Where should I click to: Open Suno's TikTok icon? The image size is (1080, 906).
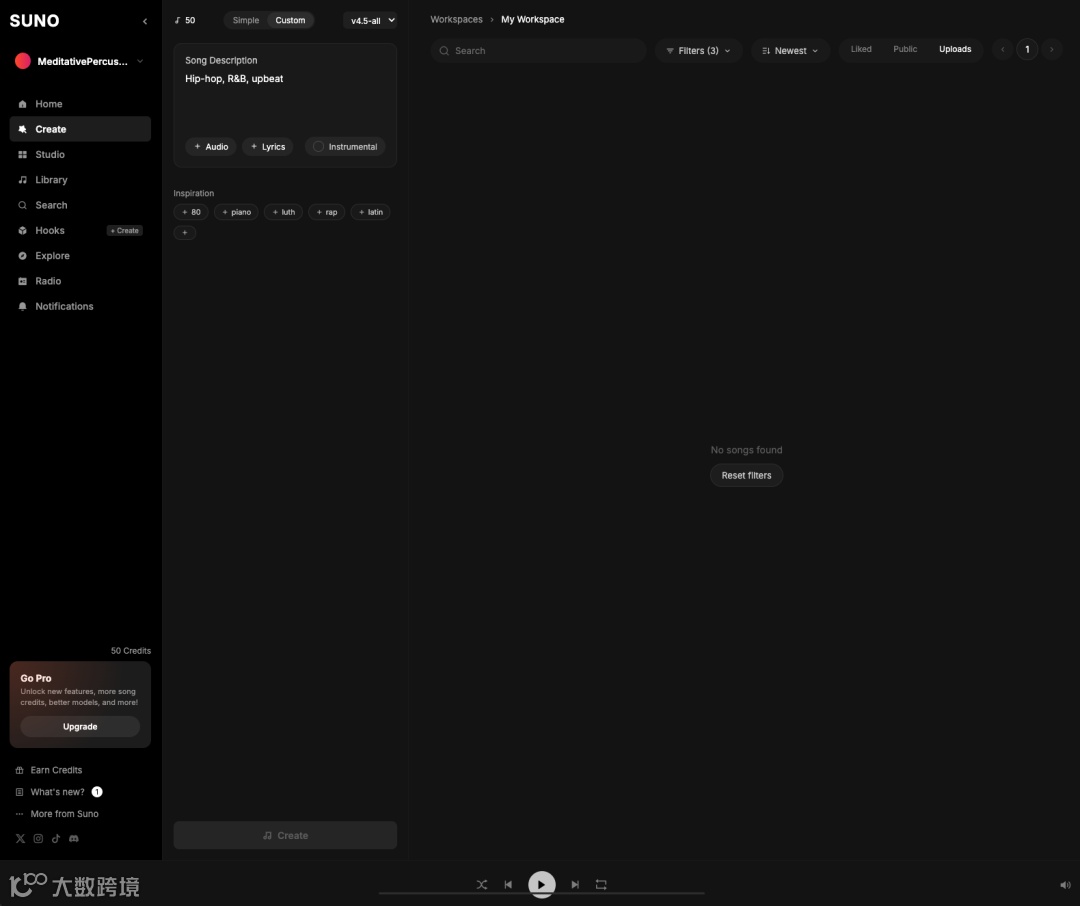56,838
